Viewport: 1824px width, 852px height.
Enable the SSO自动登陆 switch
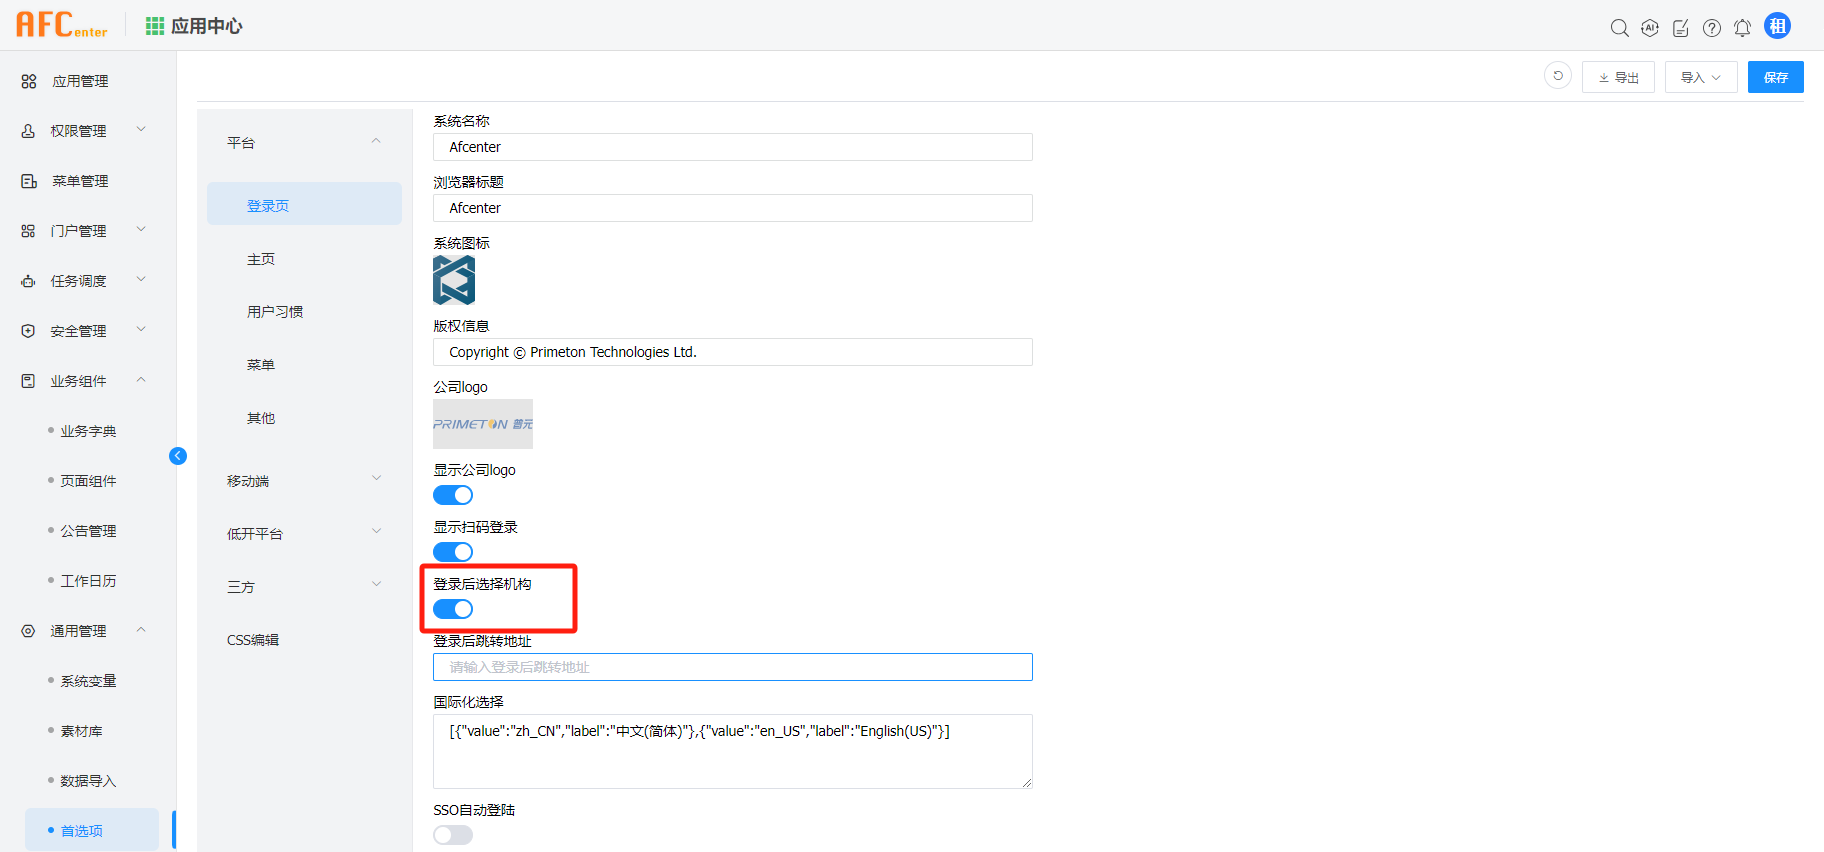tap(453, 835)
